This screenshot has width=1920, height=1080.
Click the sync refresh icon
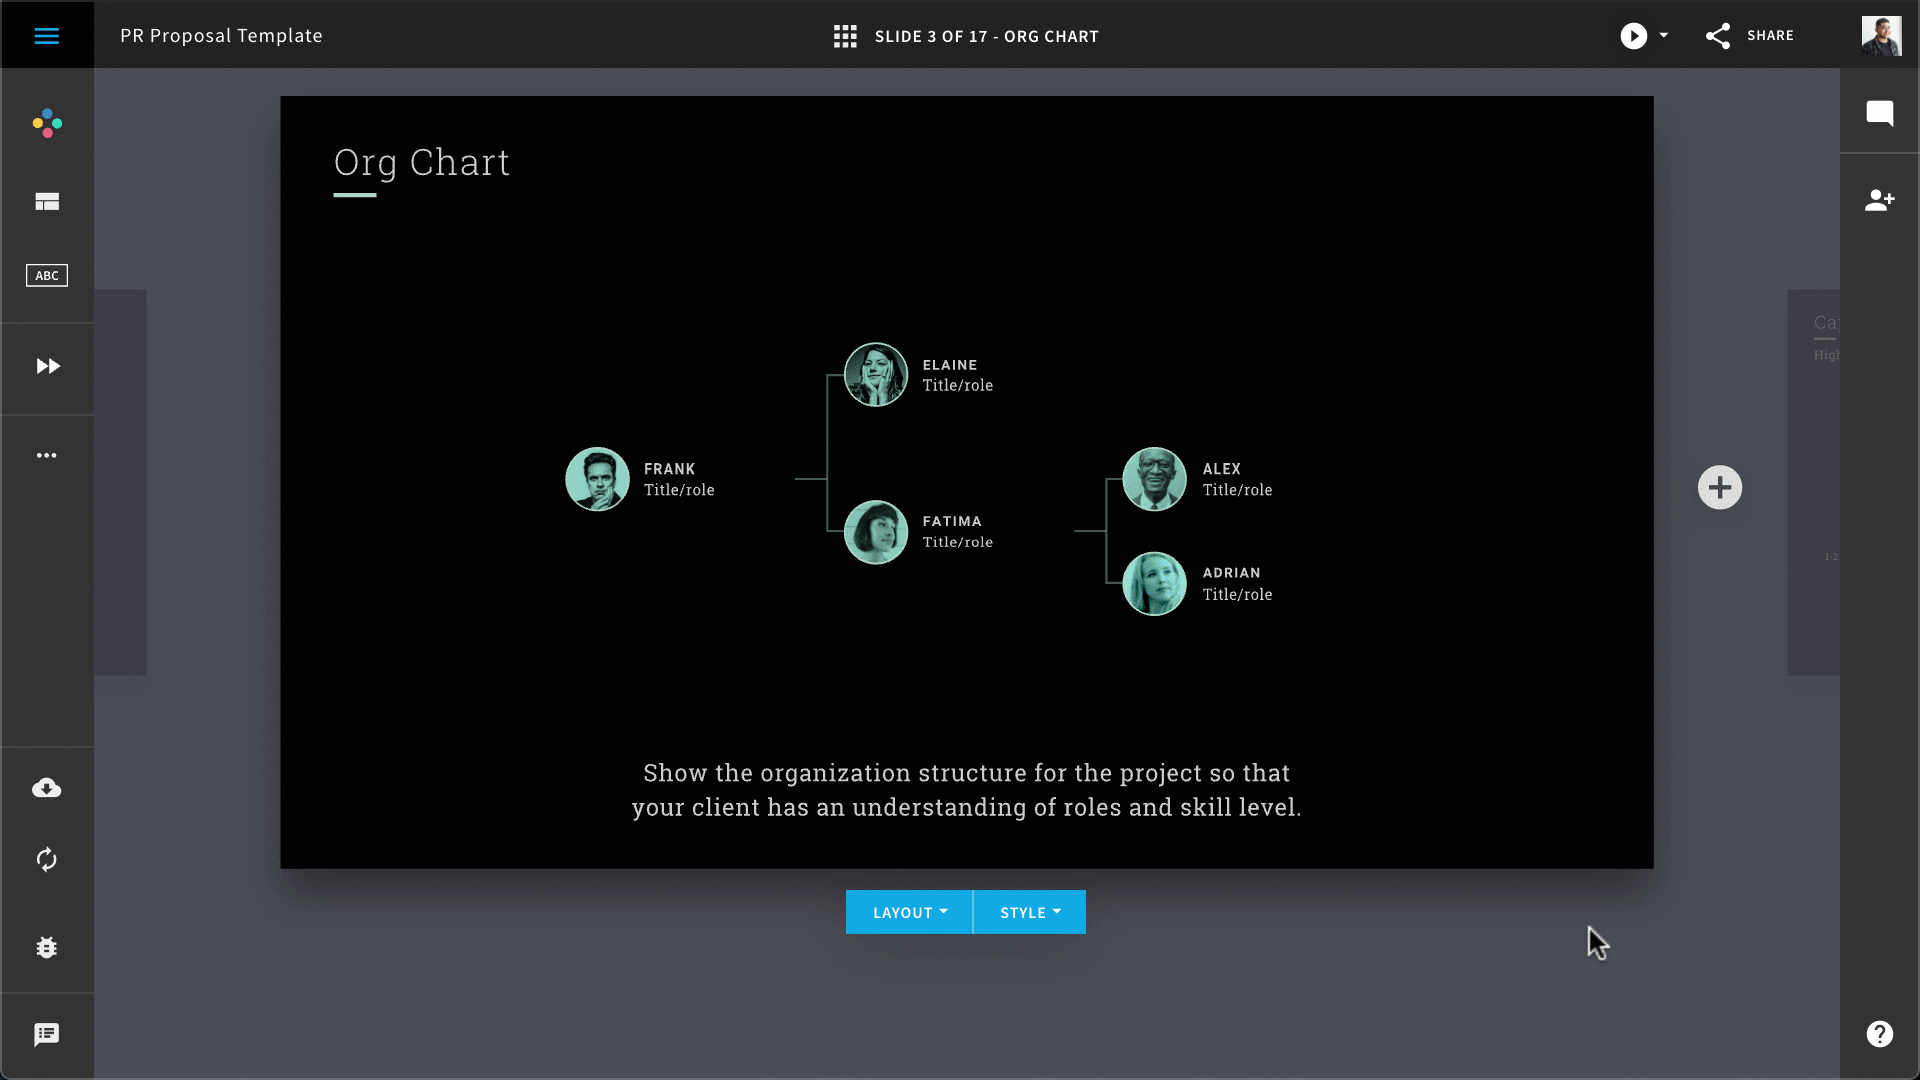click(x=47, y=859)
